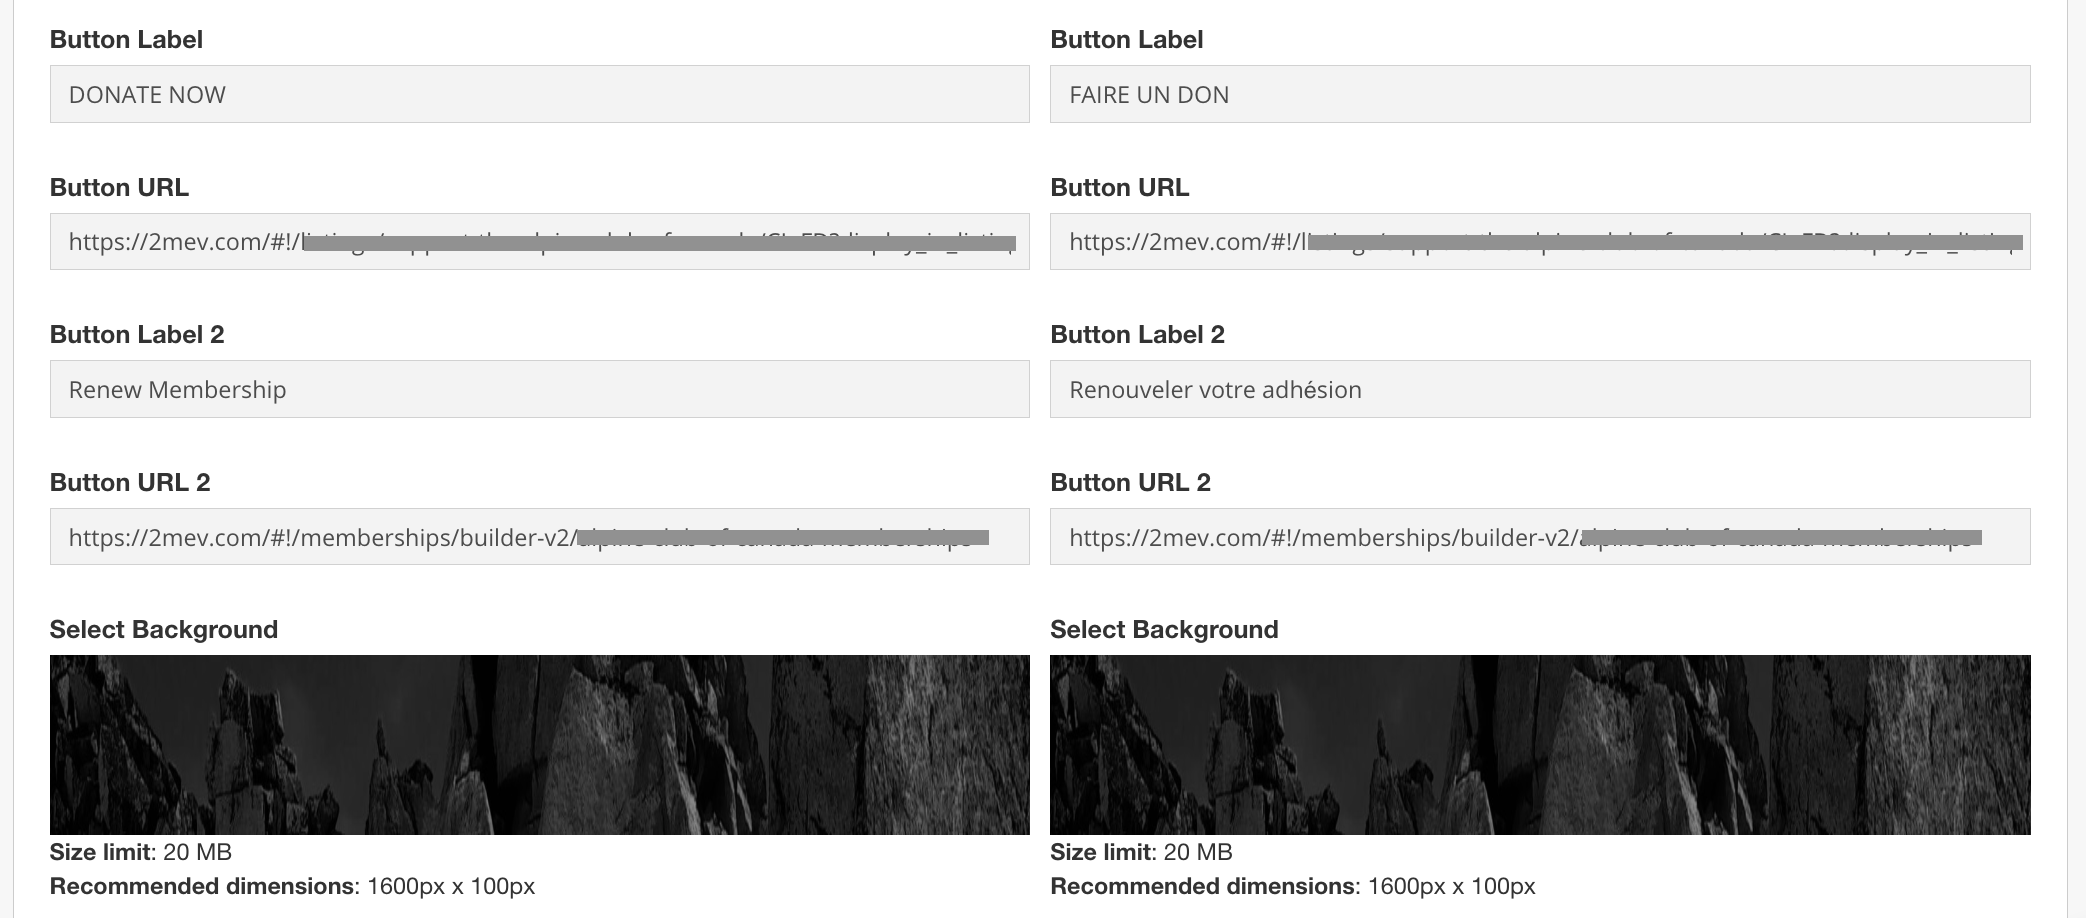The height and width of the screenshot is (918, 2086).
Task: Edit the Renouveler votre adhésion field
Action: pyautogui.click(x=1539, y=389)
